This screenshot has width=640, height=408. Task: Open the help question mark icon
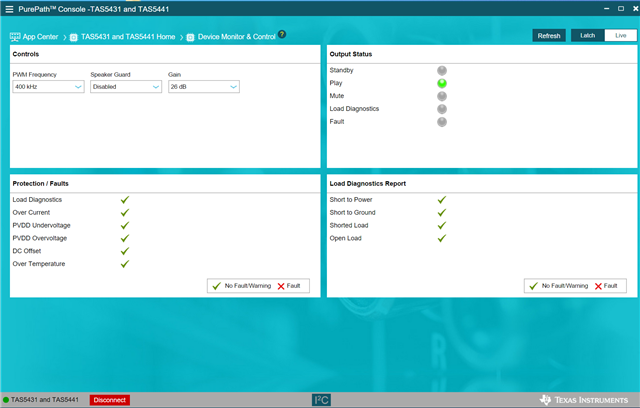pos(282,34)
